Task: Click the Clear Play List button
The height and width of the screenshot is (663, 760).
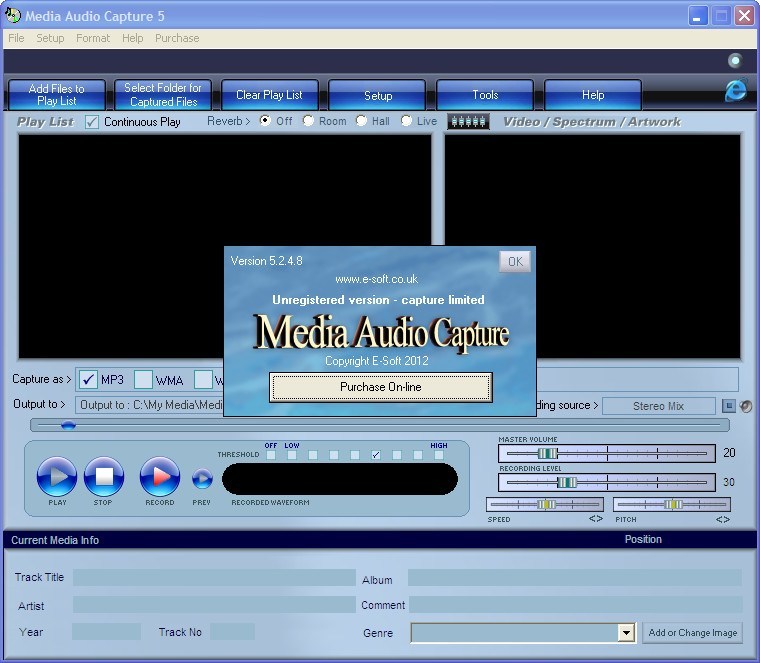Action: (269, 95)
